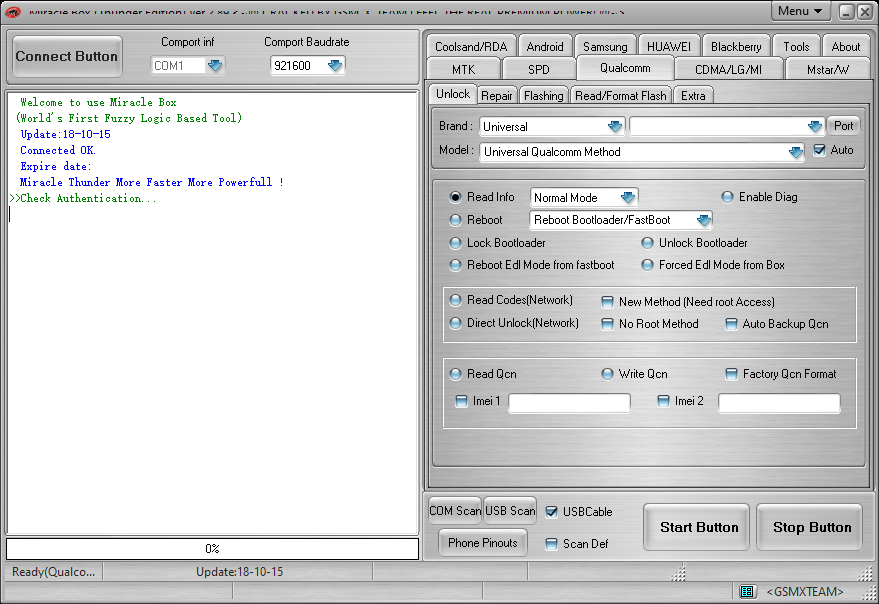Select the Unlock Bootloader radio button
Image resolution: width=879 pixels, height=604 pixels.
click(x=648, y=243)
